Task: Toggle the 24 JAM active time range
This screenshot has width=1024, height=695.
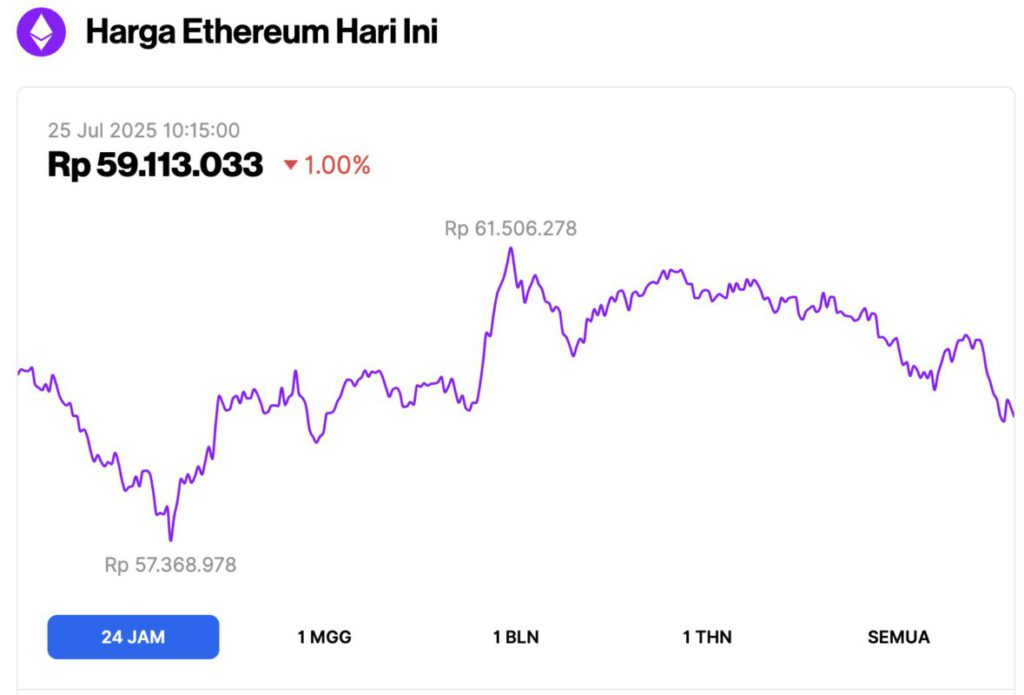Action: (x=133, y=637)
